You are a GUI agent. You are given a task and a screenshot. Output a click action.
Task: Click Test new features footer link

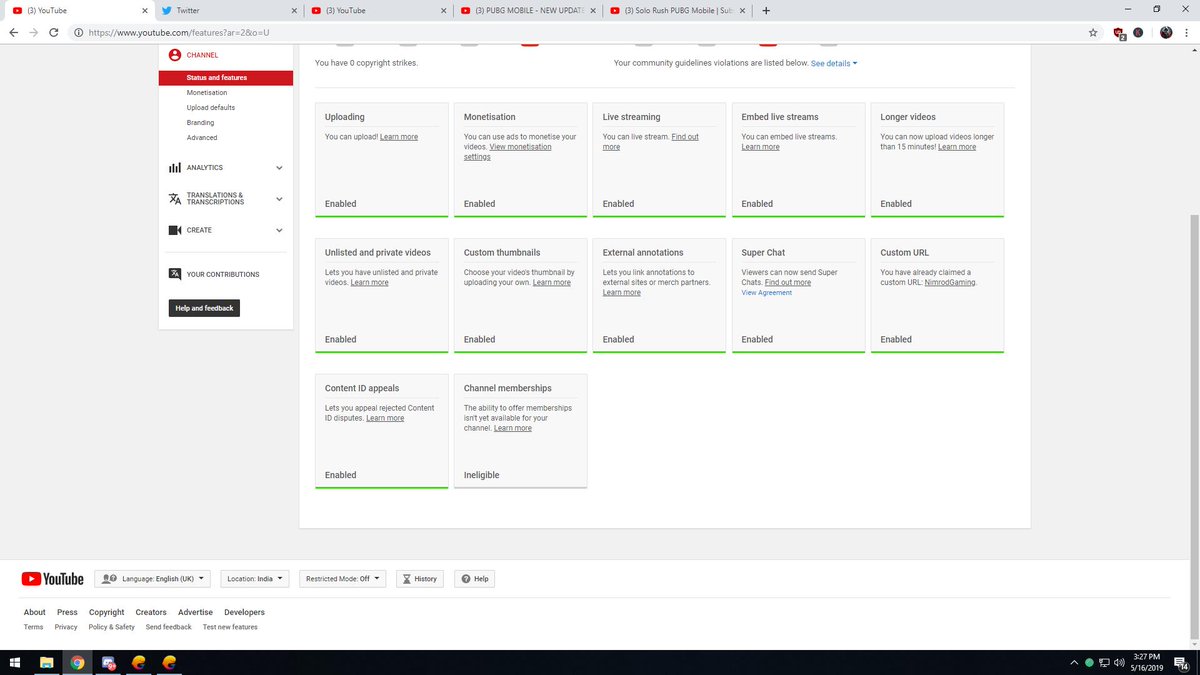click(230, 627)
